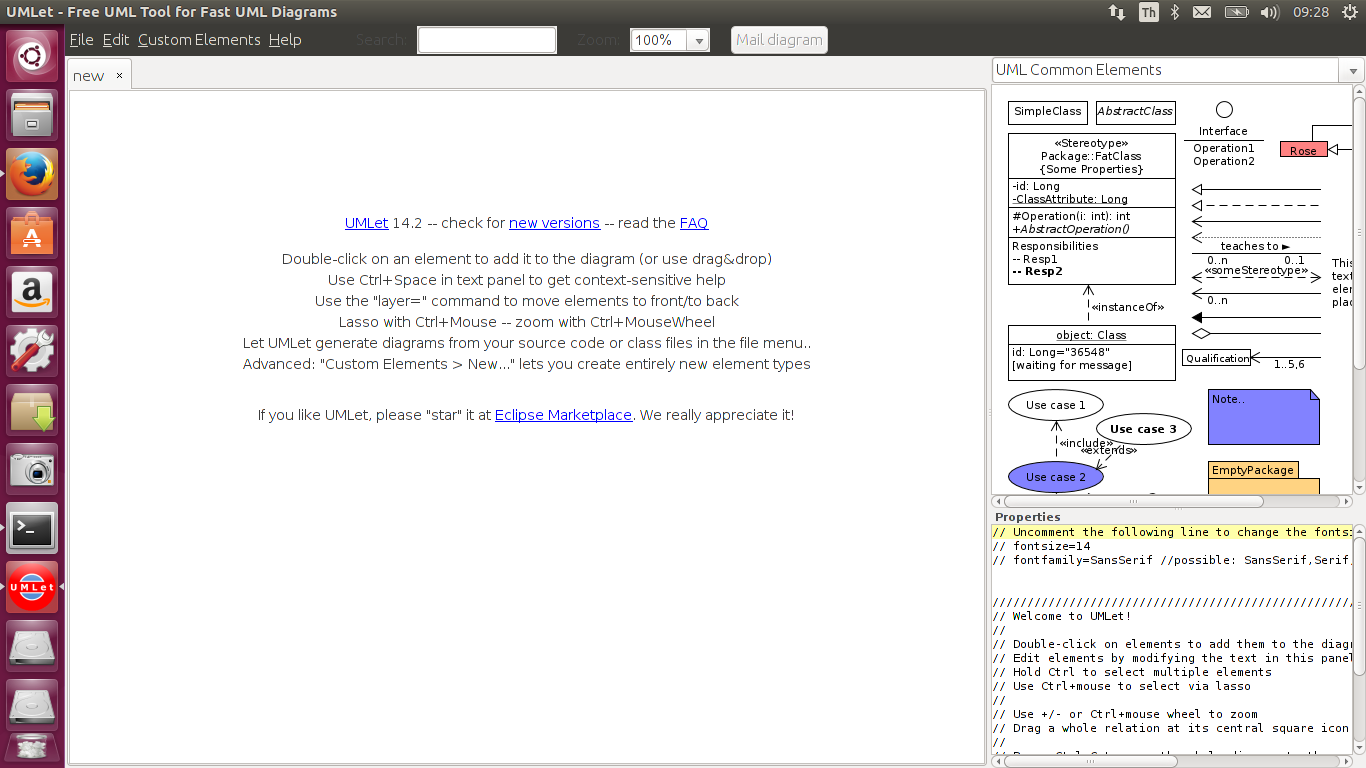Open the Help menu
The image size is (1366, 768).
pos(285,40)
